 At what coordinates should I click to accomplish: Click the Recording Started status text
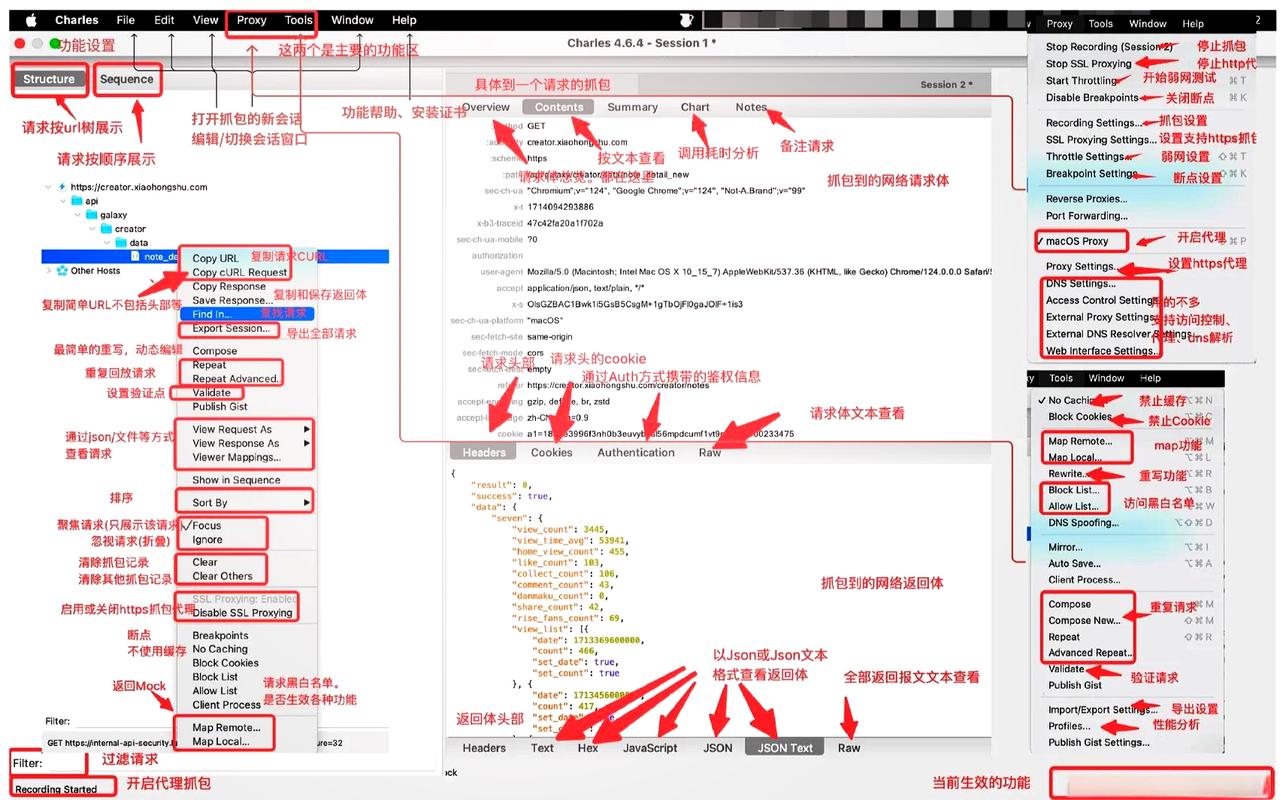point(56,789)
